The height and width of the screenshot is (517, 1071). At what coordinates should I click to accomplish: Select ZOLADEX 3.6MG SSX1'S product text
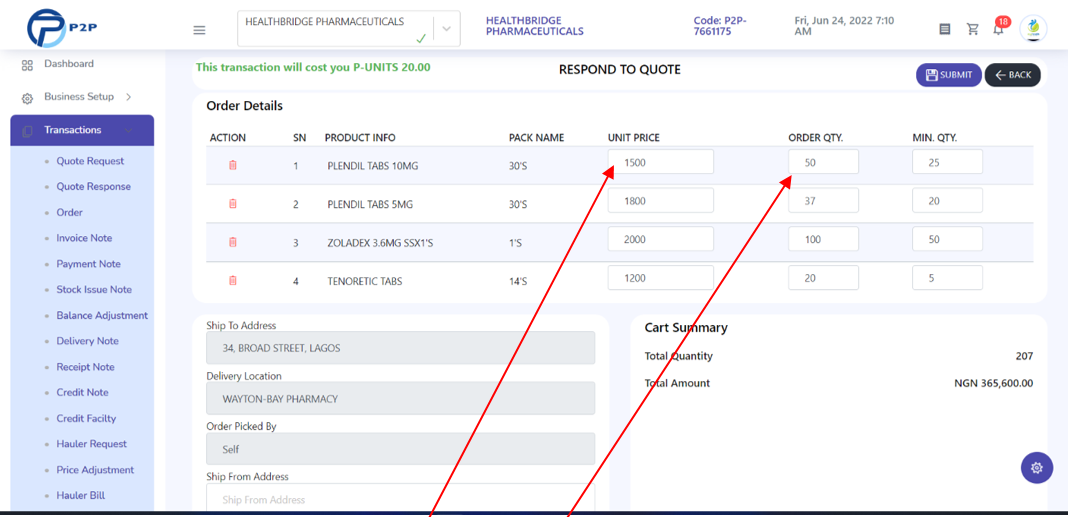[x=380, y=242]
